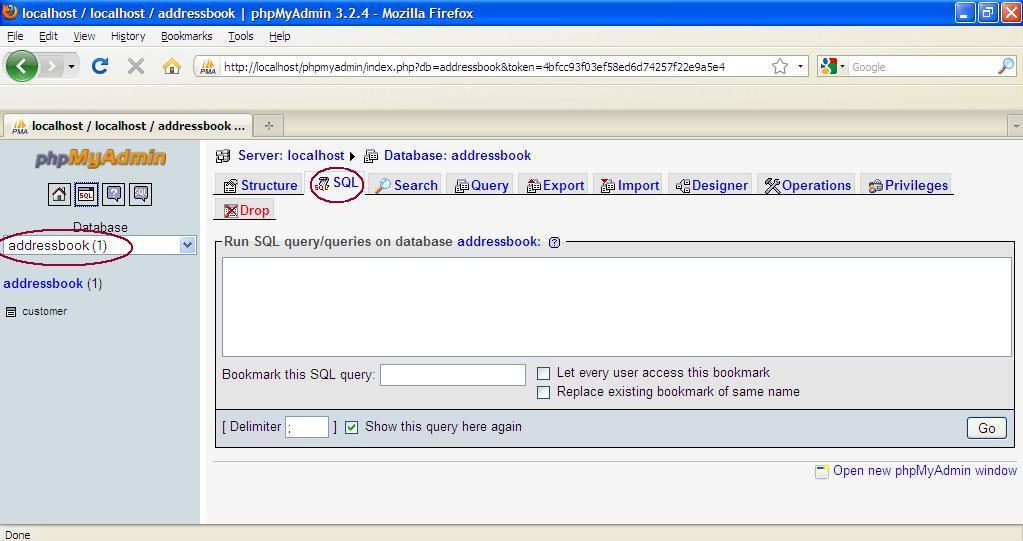Image resolution: width=1023 pixels, height=541 pixels.
Task: Open phpMyAdmin documentation icon
Action: click(114, 194)
